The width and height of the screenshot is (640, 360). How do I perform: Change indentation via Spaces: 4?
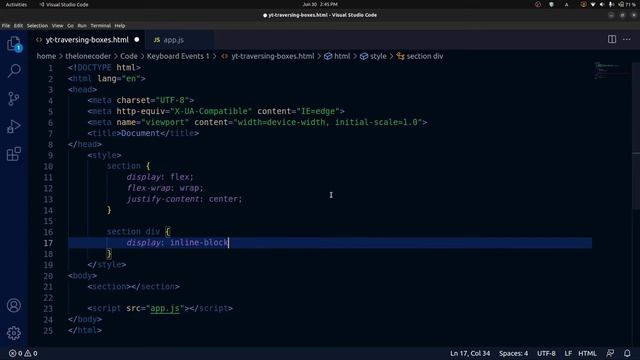[513, 353]
